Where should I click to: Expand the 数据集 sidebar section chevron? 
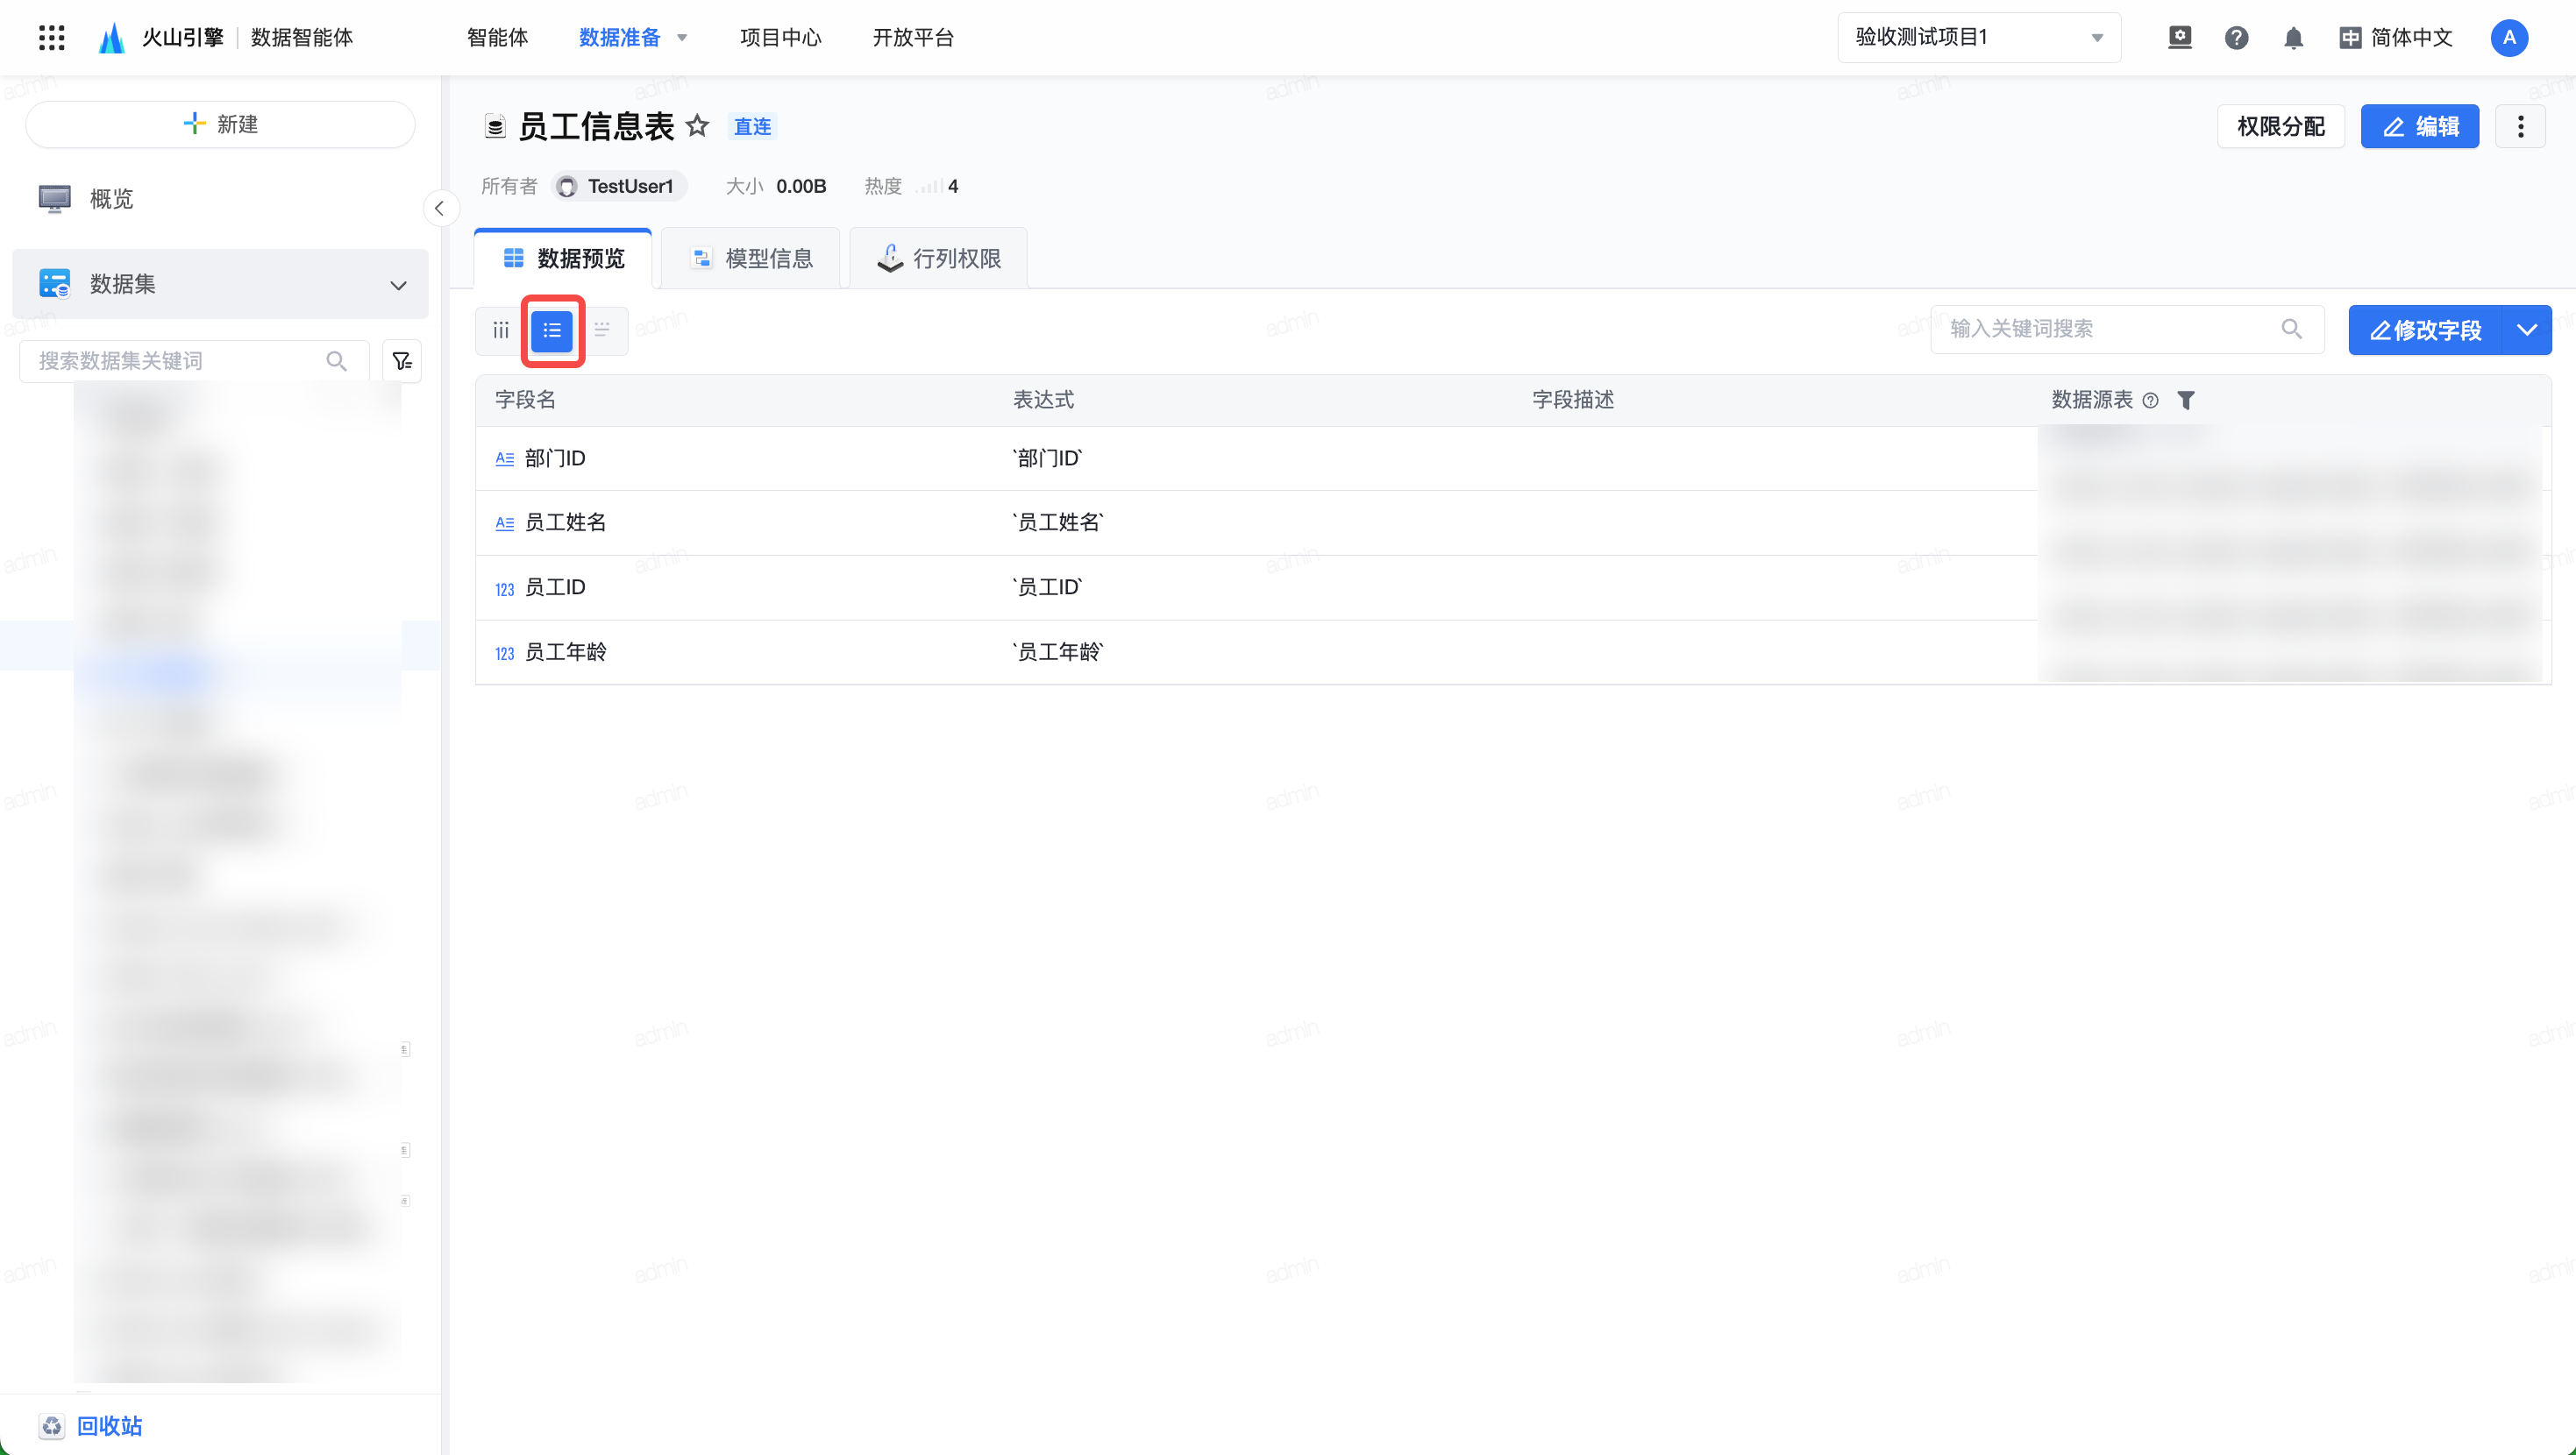[x=398, y=285]
